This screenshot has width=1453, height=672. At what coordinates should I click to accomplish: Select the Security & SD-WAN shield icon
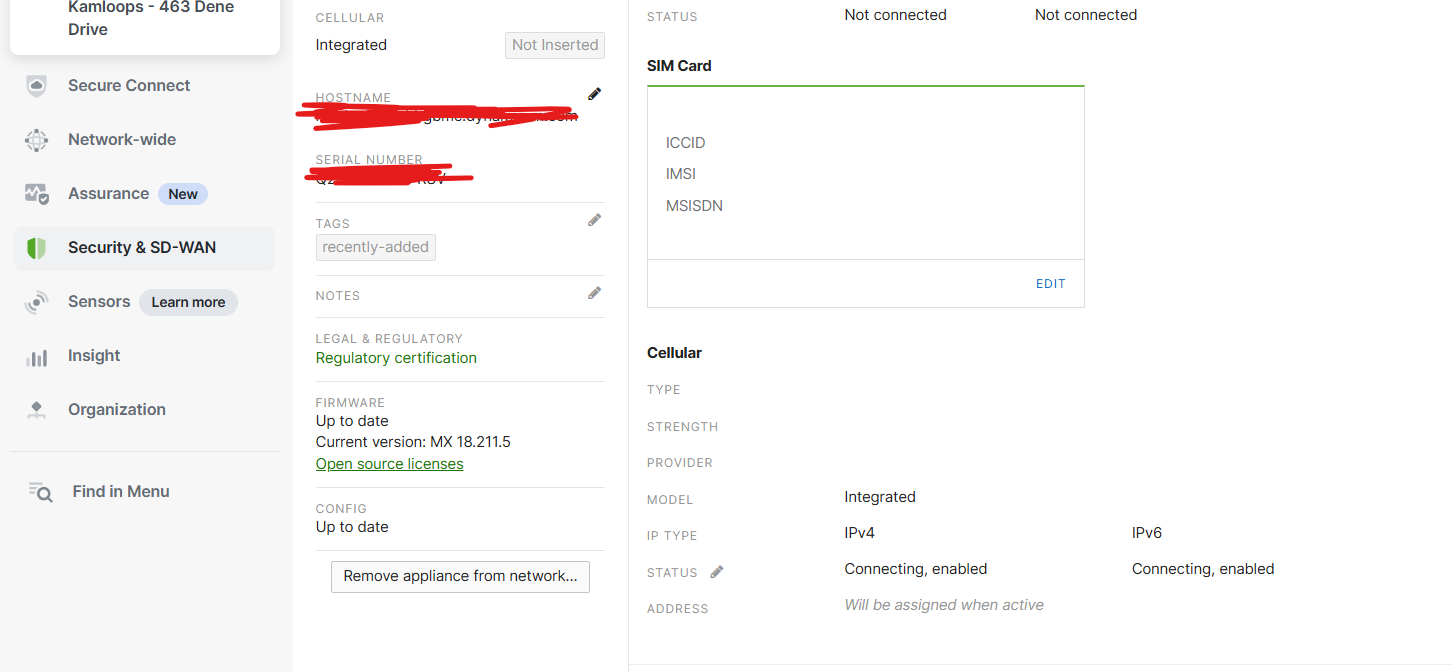pyautogui.click(x=36, y=247)
